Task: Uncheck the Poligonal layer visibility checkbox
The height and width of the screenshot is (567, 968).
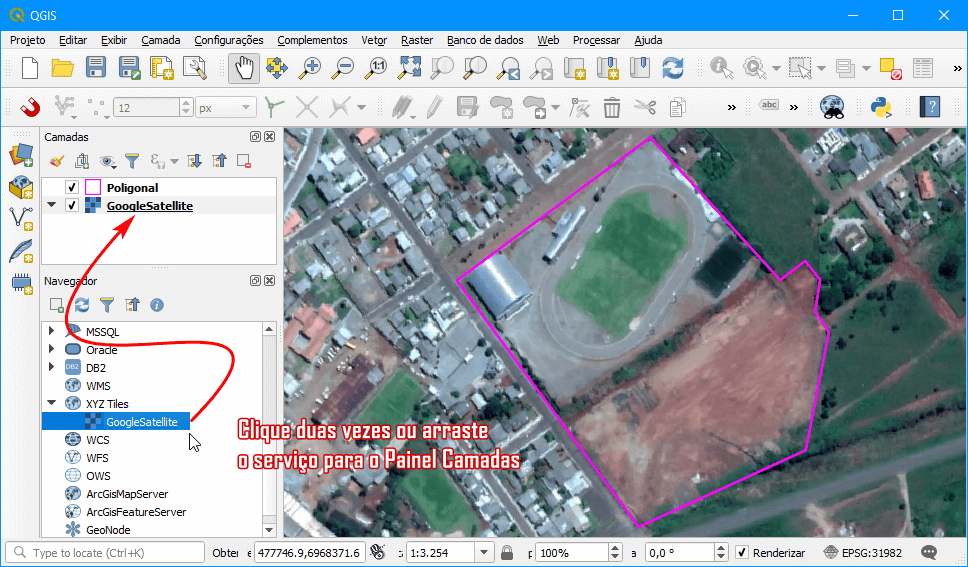Action: coord(72,188)
